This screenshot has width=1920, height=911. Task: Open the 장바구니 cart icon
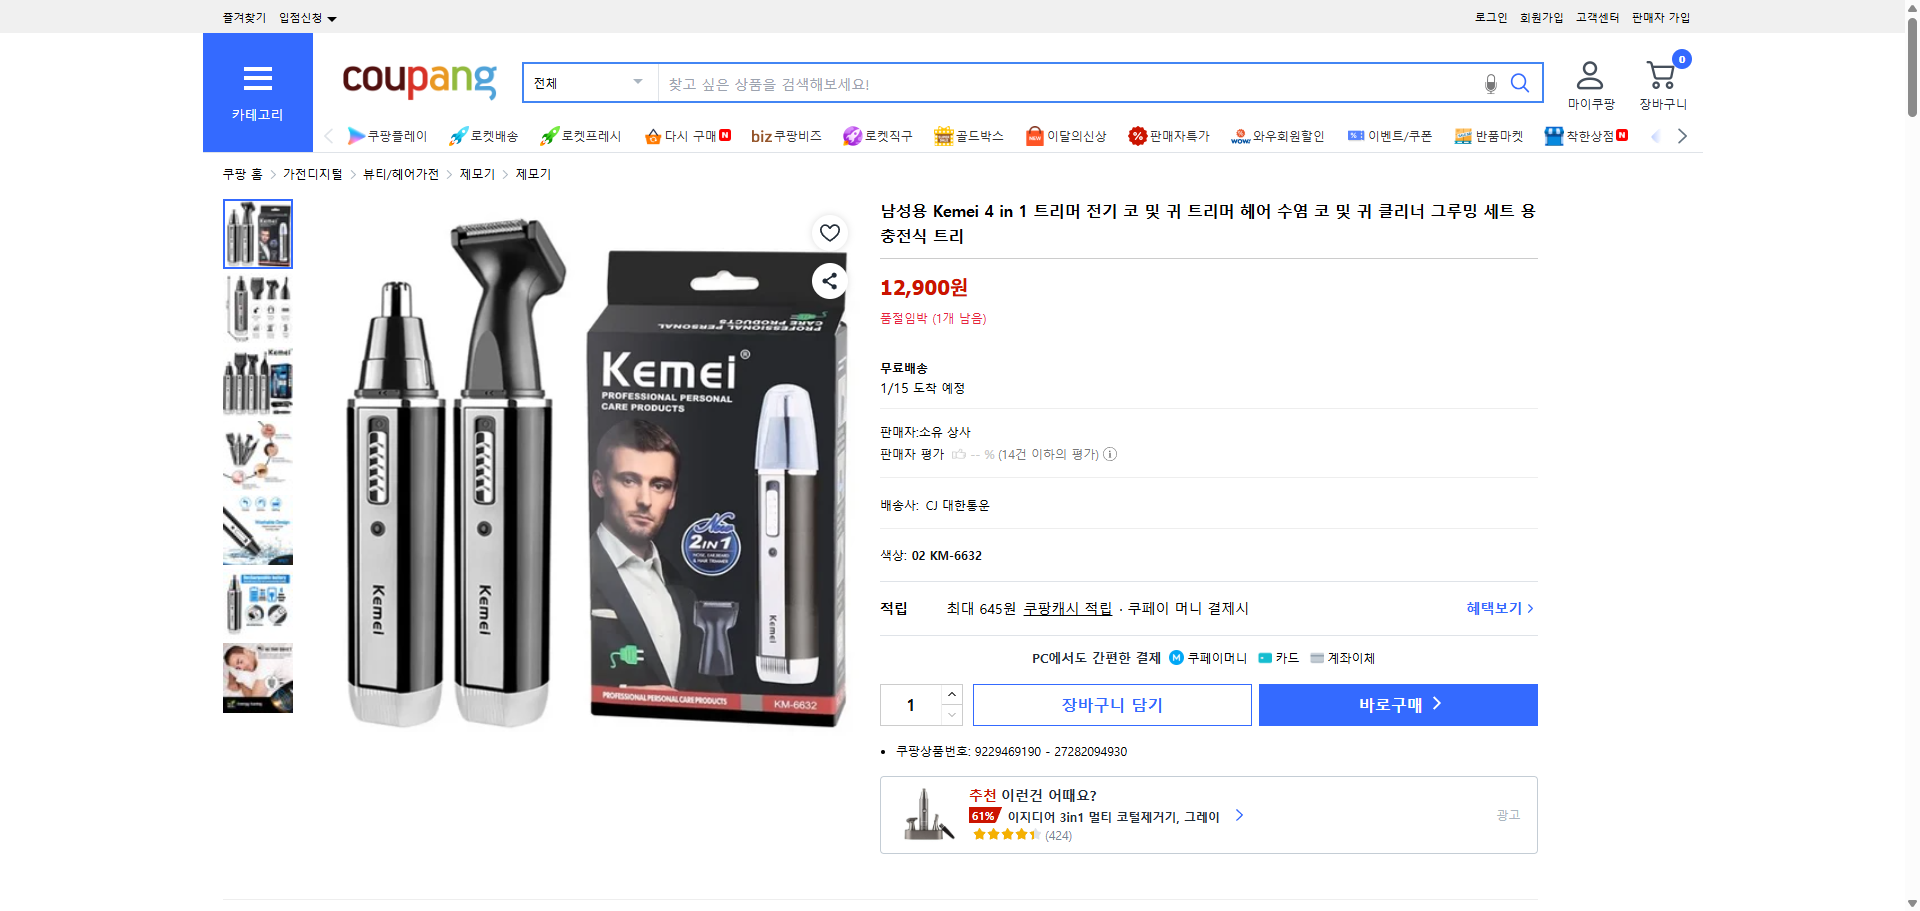pyautogui.click(x=1661, y=72)
